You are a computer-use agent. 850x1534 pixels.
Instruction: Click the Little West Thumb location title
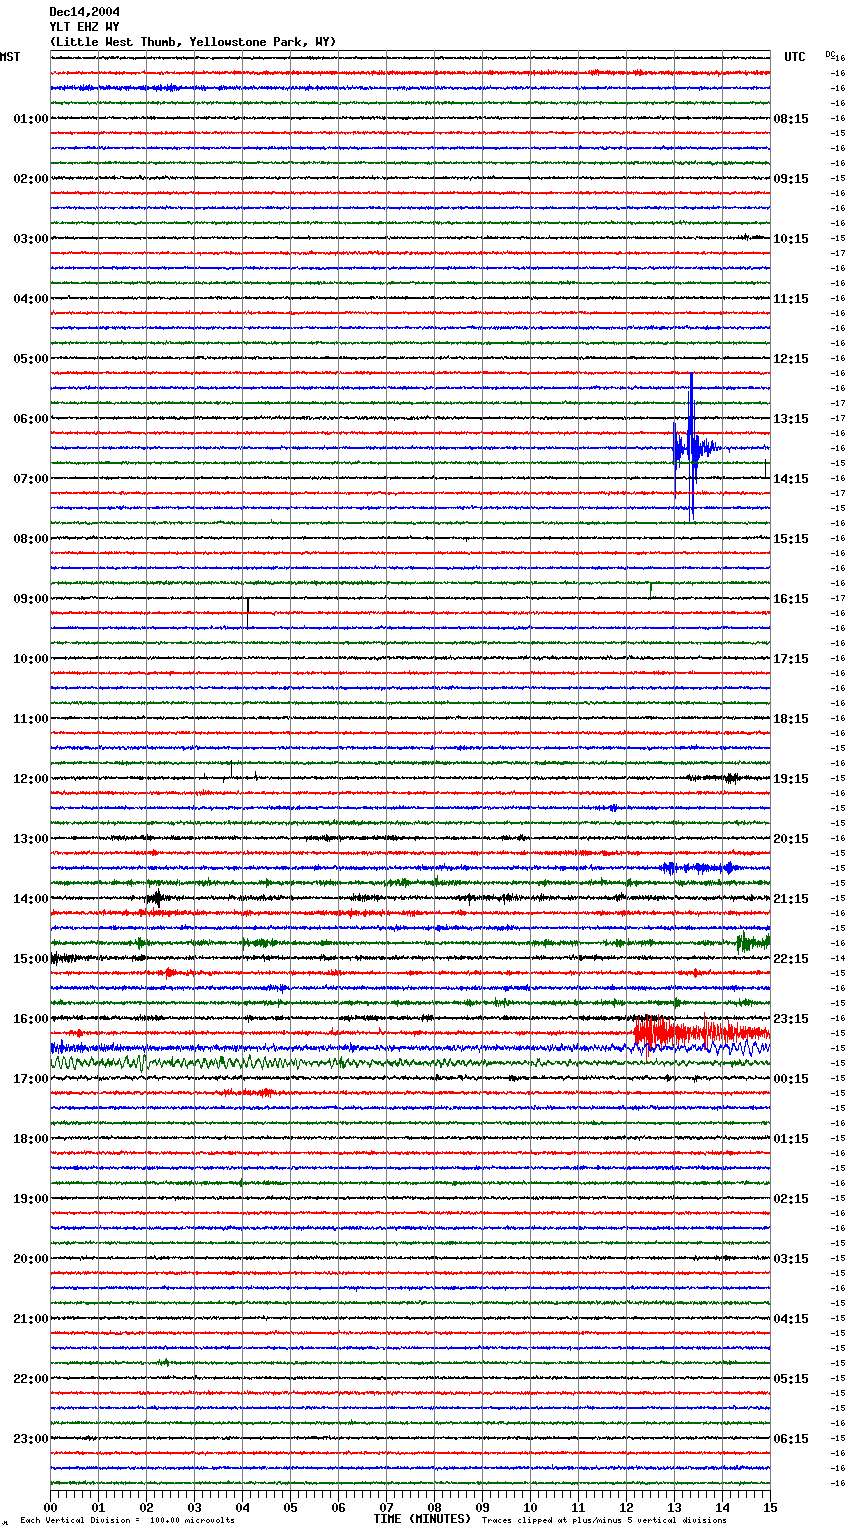[x=193, y=42]
